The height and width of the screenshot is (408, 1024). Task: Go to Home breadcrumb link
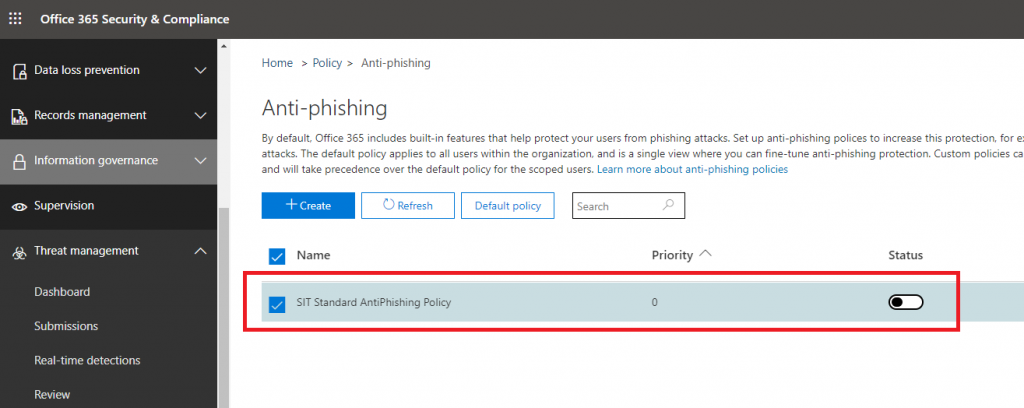pos(278,63)
